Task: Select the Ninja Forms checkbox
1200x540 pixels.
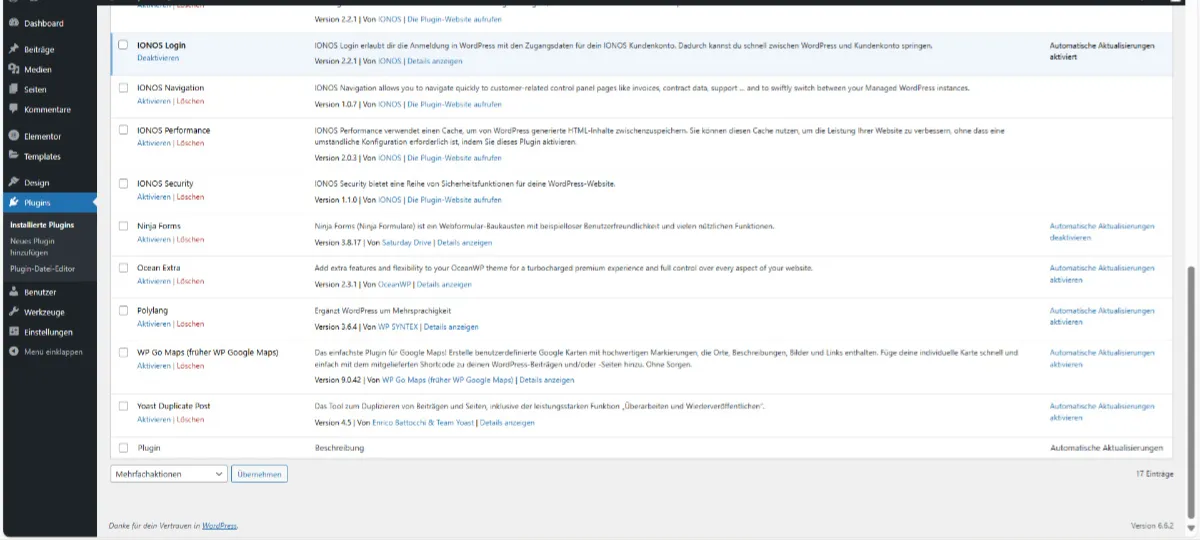Action: (x=123, y=226)
